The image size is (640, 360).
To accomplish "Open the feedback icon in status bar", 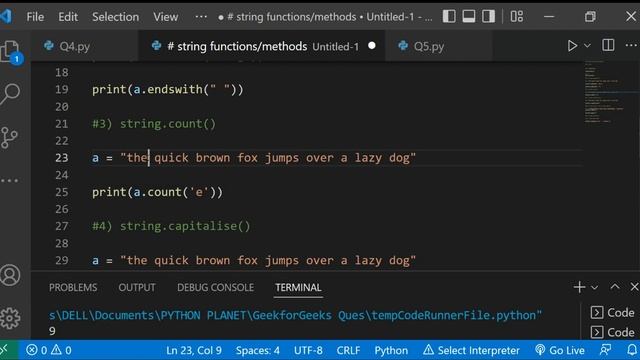I will (x=605, y=350).
